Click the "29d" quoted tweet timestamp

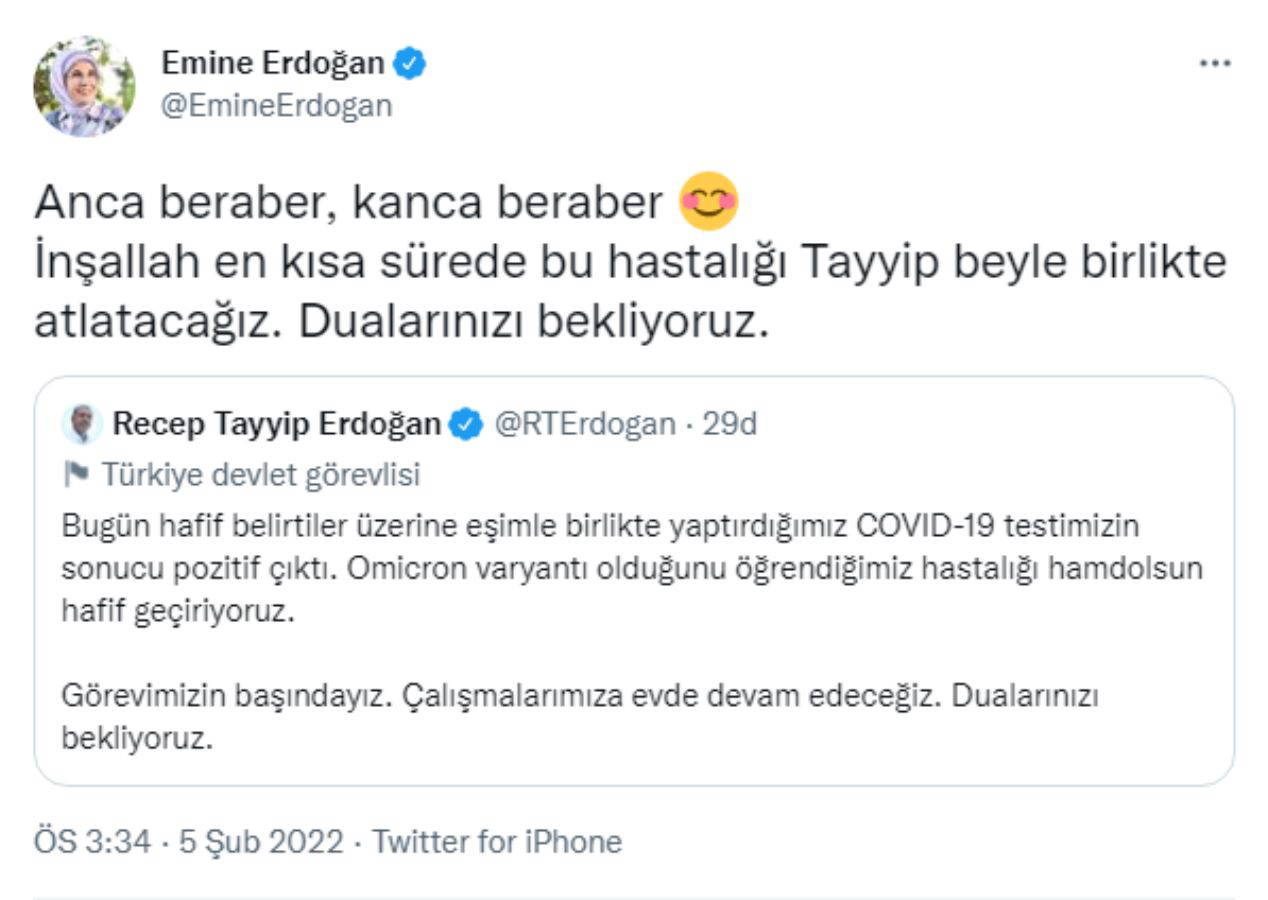(729, 424)
